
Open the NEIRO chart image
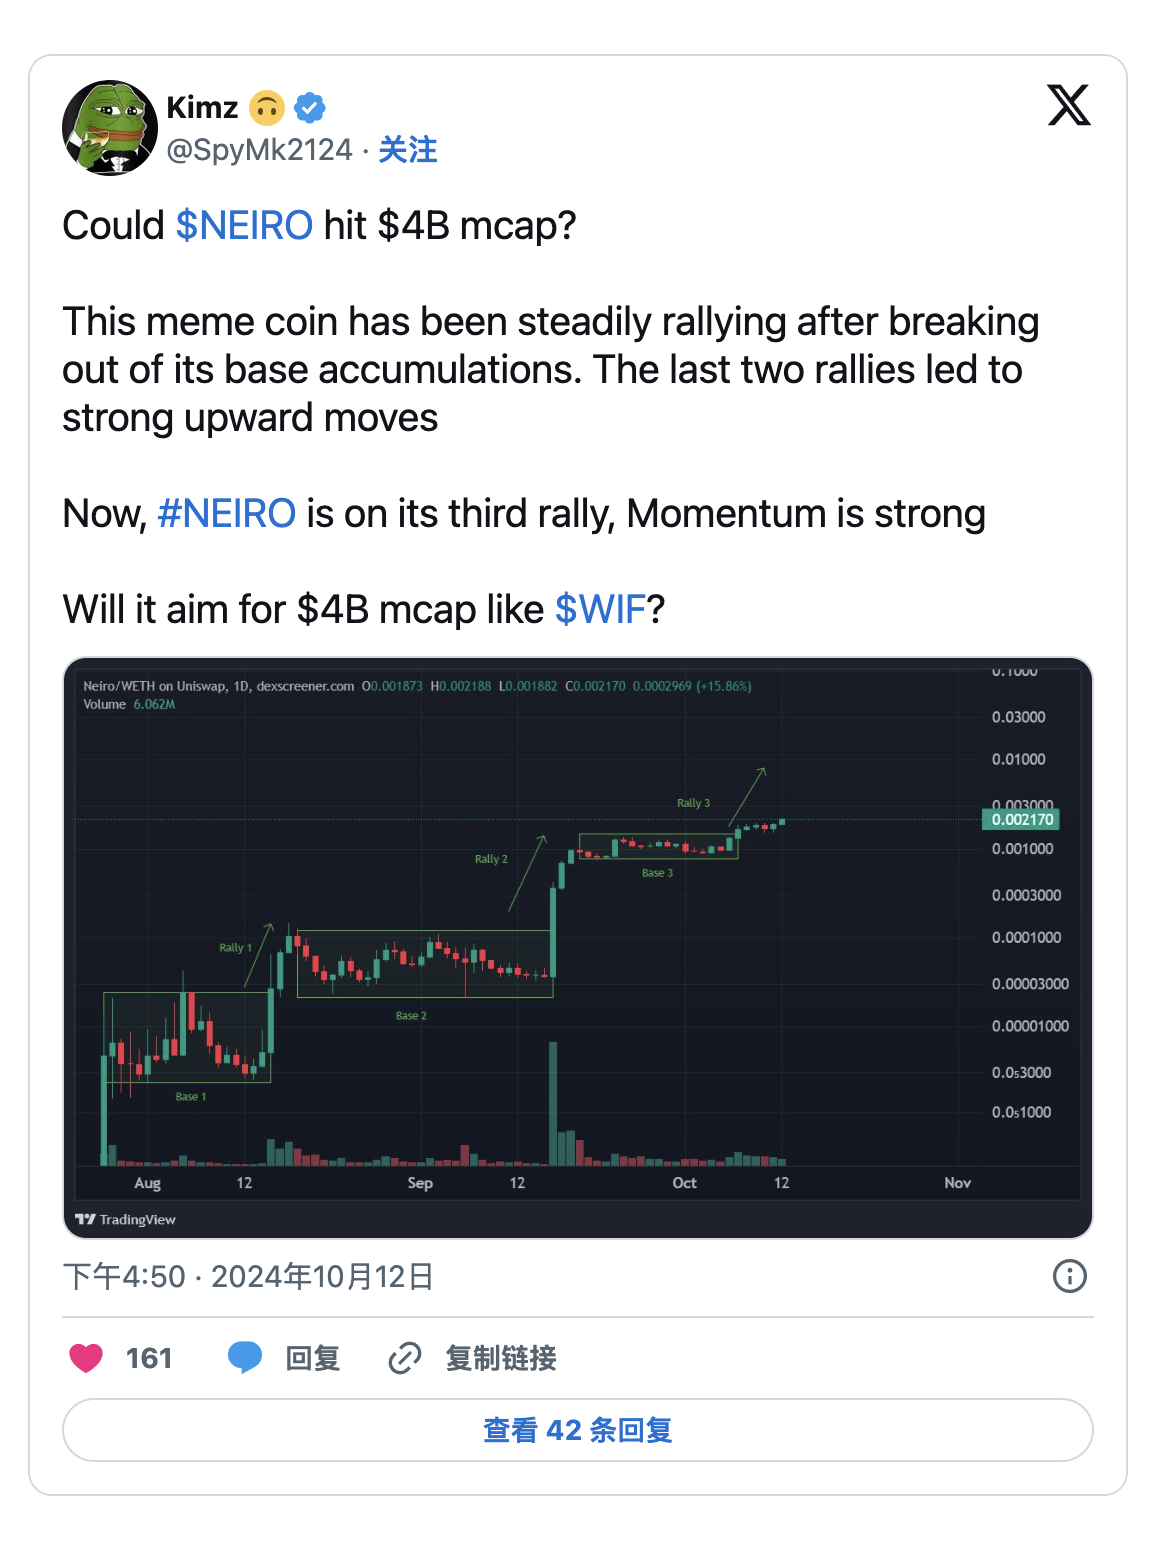pos(577,947)
